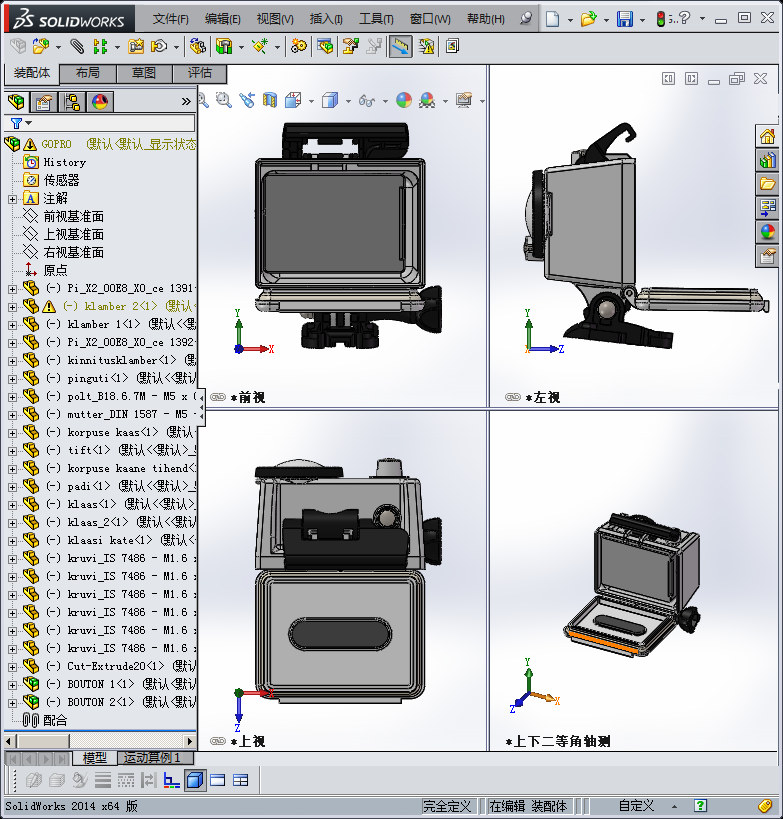Open the View Orientation dropdown arrow
783x819 pixels.
tap(311, 101)
